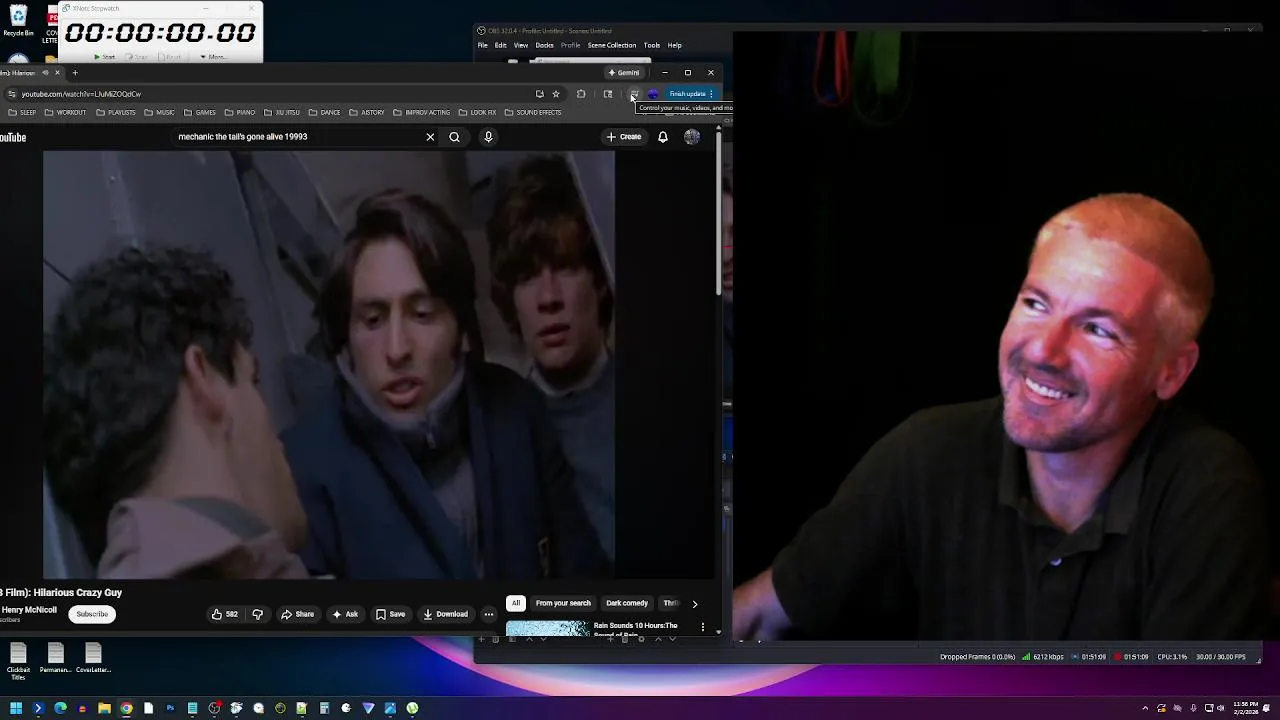Open the Help menu in OBS
Viewport: 1280px width, 720px height.
[x=675, y=45]
